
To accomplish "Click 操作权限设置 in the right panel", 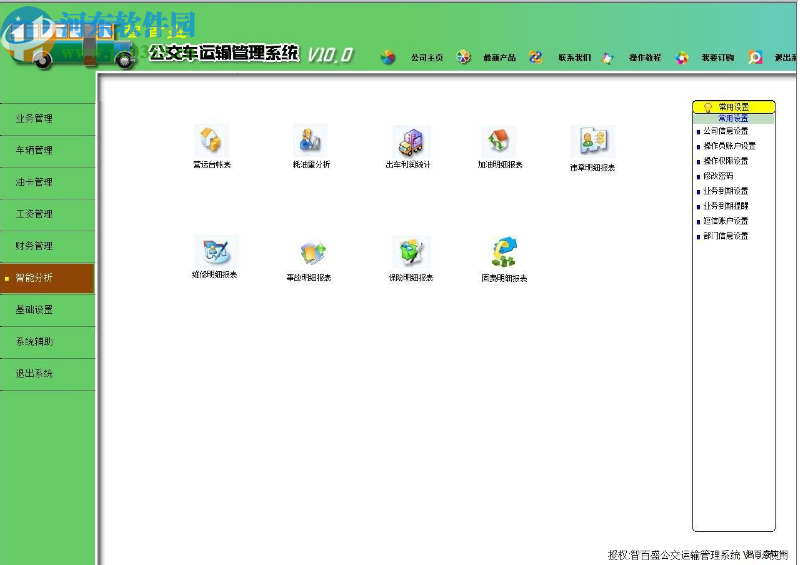I will pyautogui.click(x=726, y=161).
